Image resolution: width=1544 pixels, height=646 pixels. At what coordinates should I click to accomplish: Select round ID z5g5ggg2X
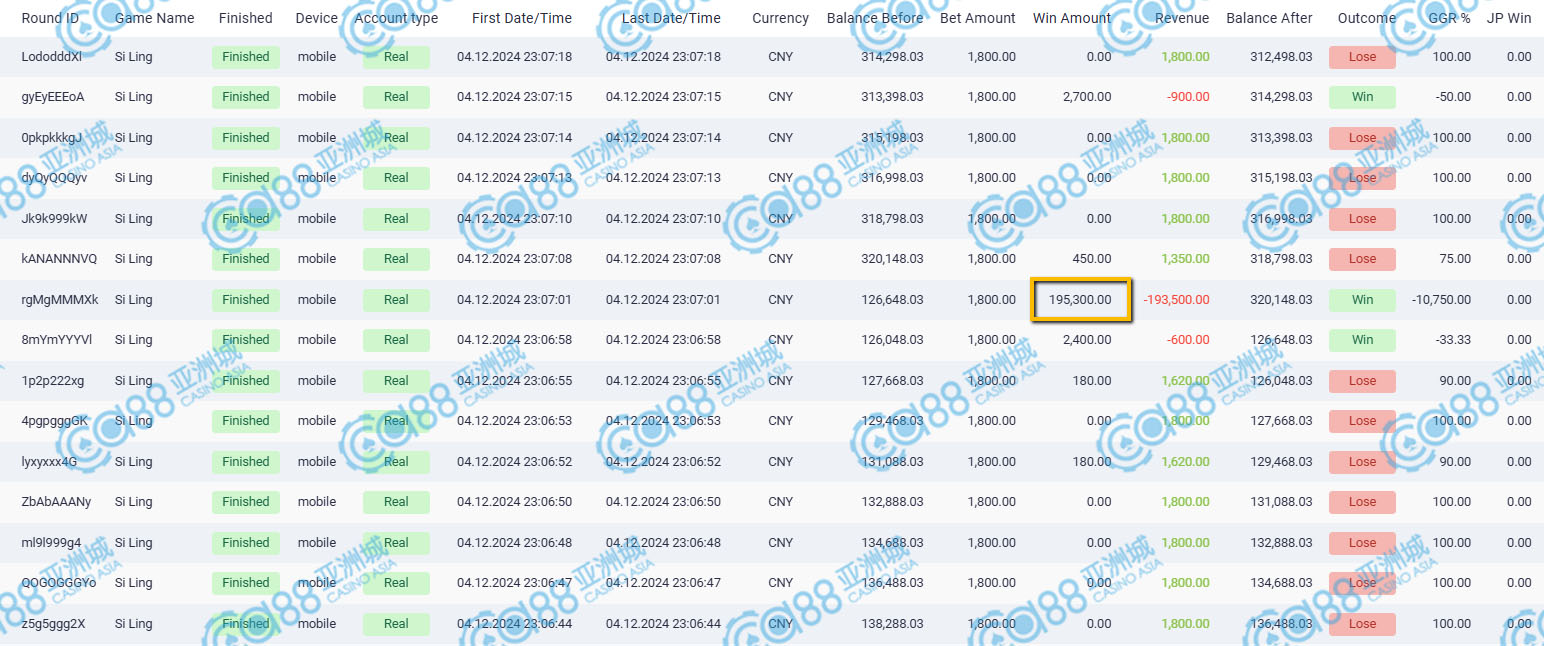coord(53,624)
